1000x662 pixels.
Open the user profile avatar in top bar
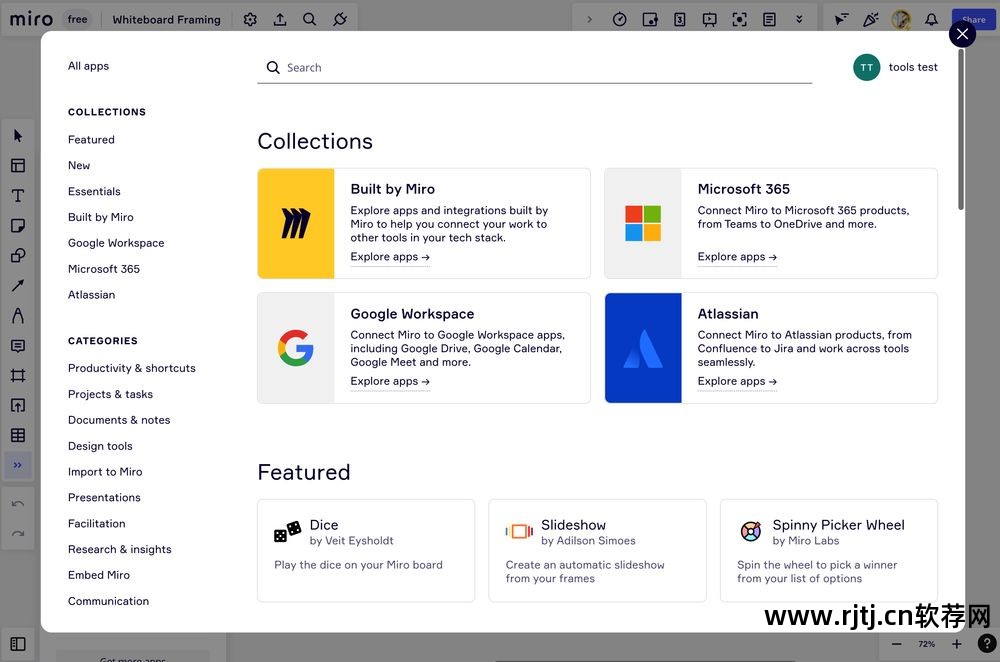(x=901, y=20)
